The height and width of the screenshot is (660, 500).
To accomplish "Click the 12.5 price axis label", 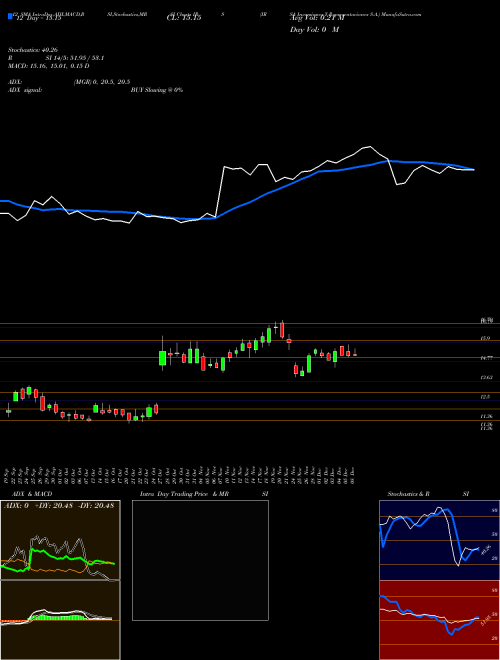I will [486, 397].
